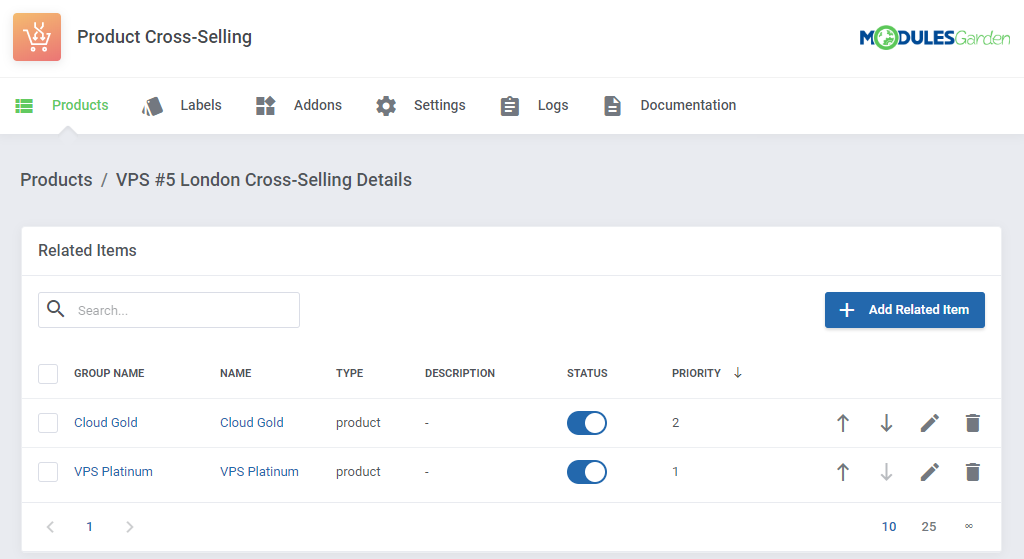The image size is (1024, 559).
Task: Click the Documentation file icon
Action: coord(612,106)
